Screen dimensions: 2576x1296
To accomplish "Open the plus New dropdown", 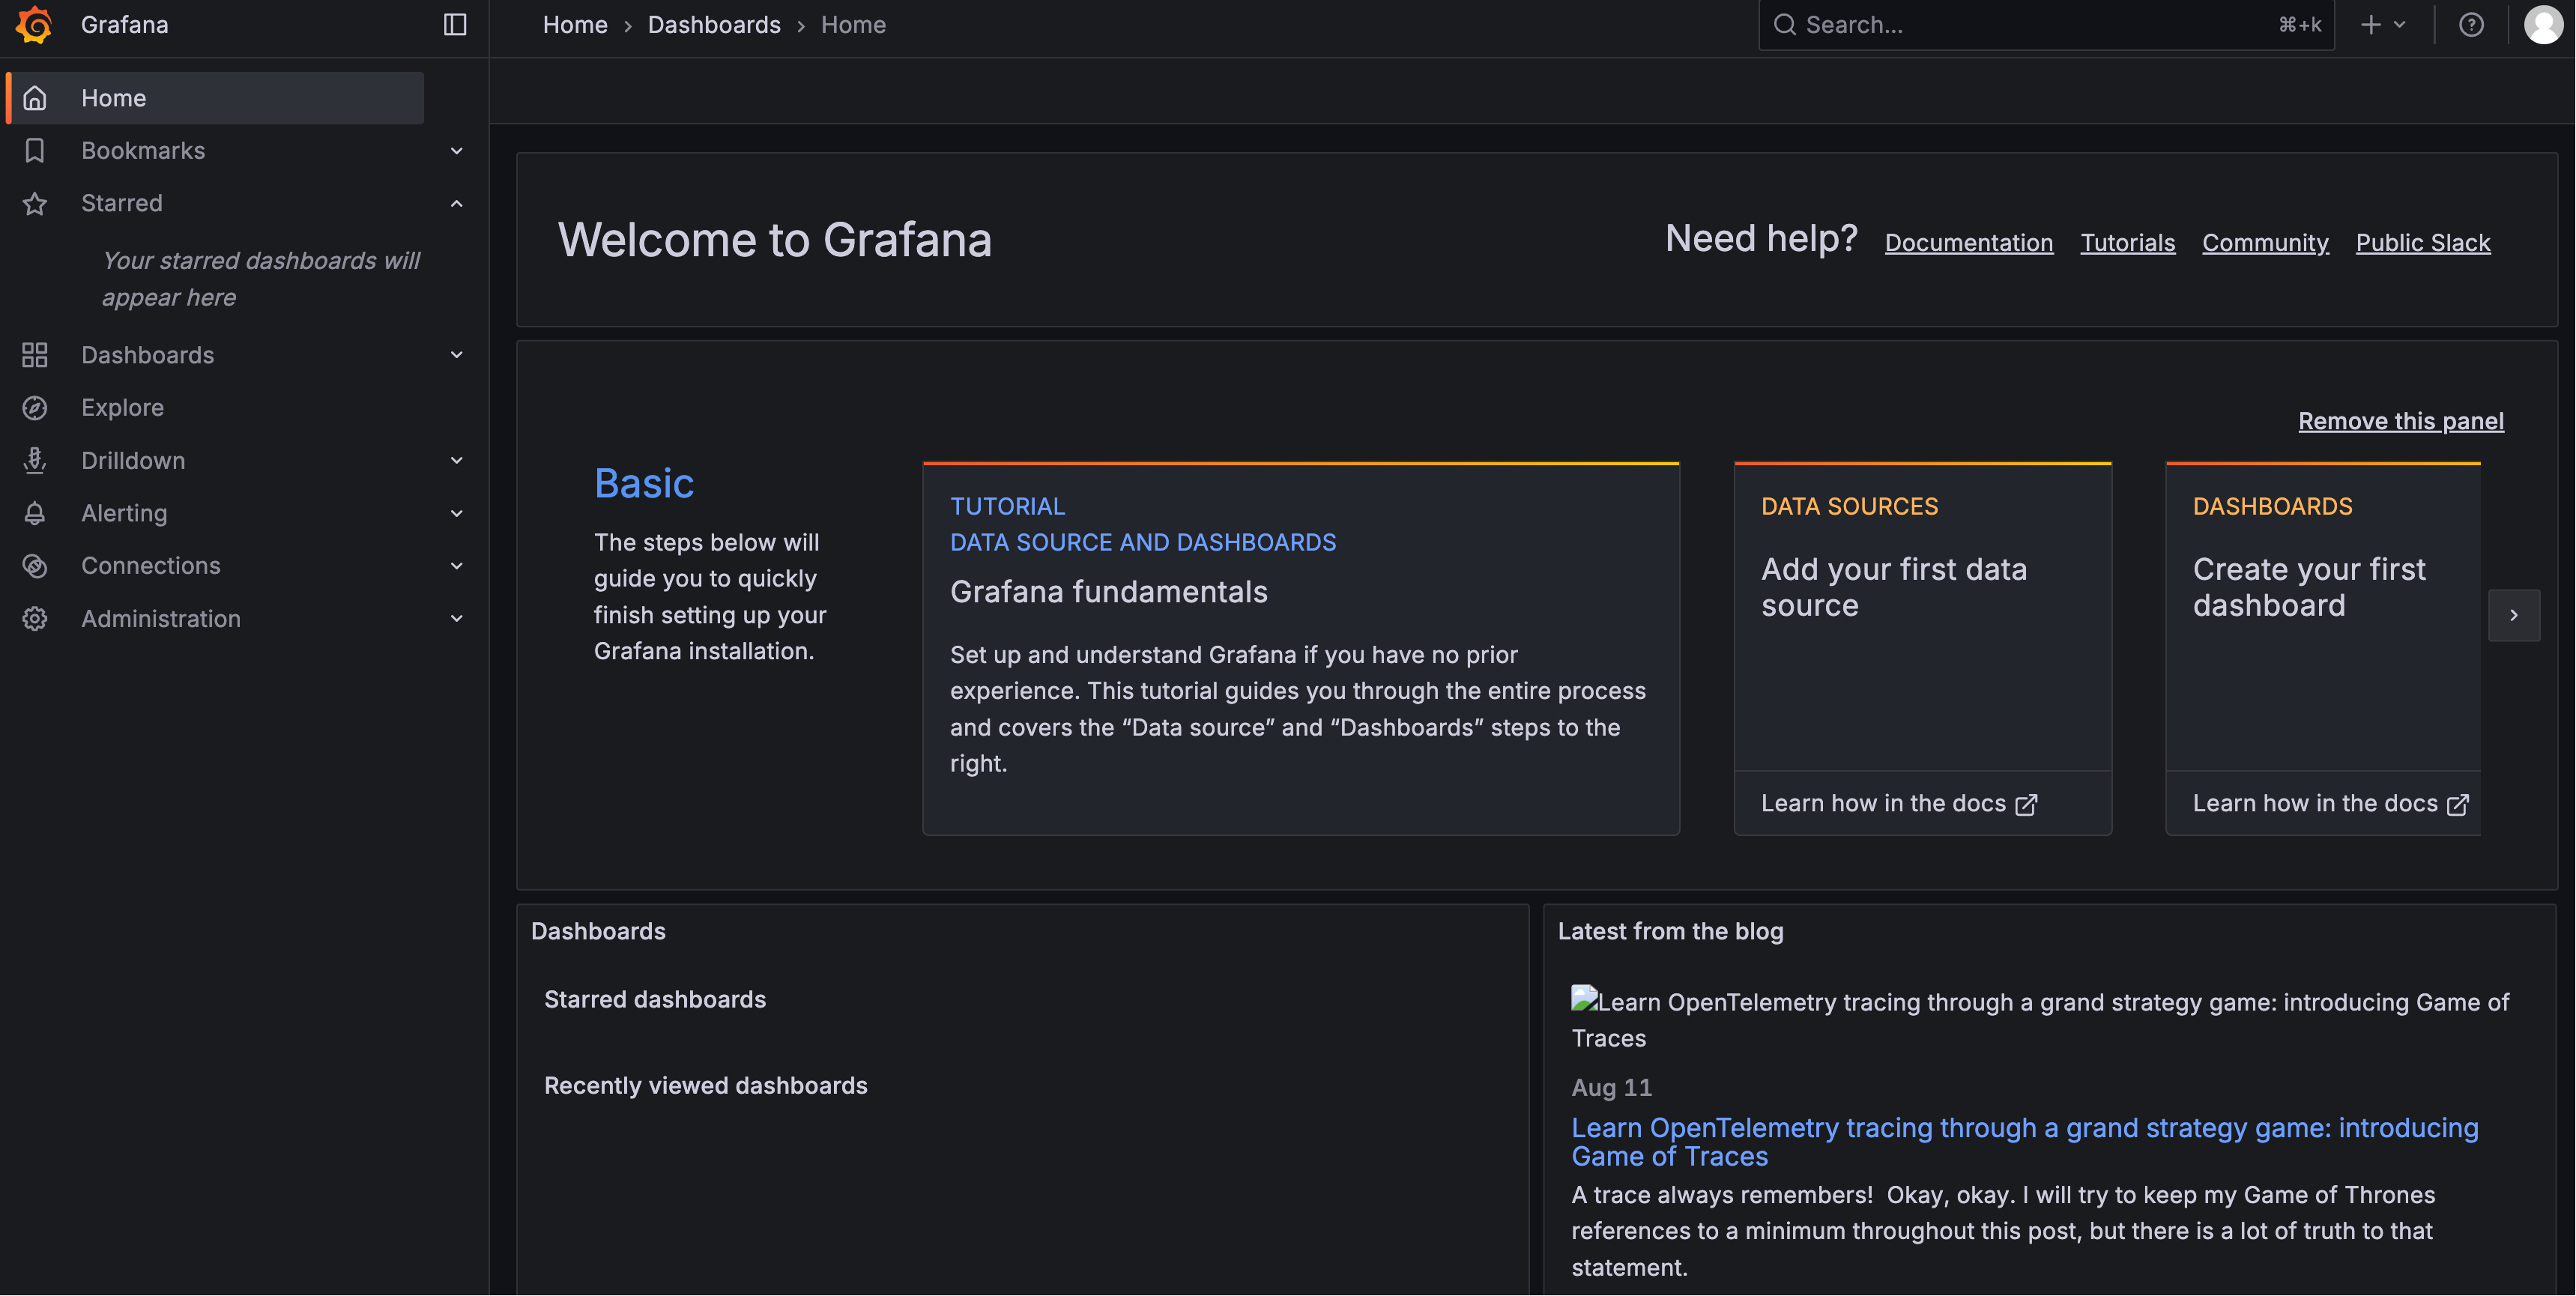I will point(2382,25).
